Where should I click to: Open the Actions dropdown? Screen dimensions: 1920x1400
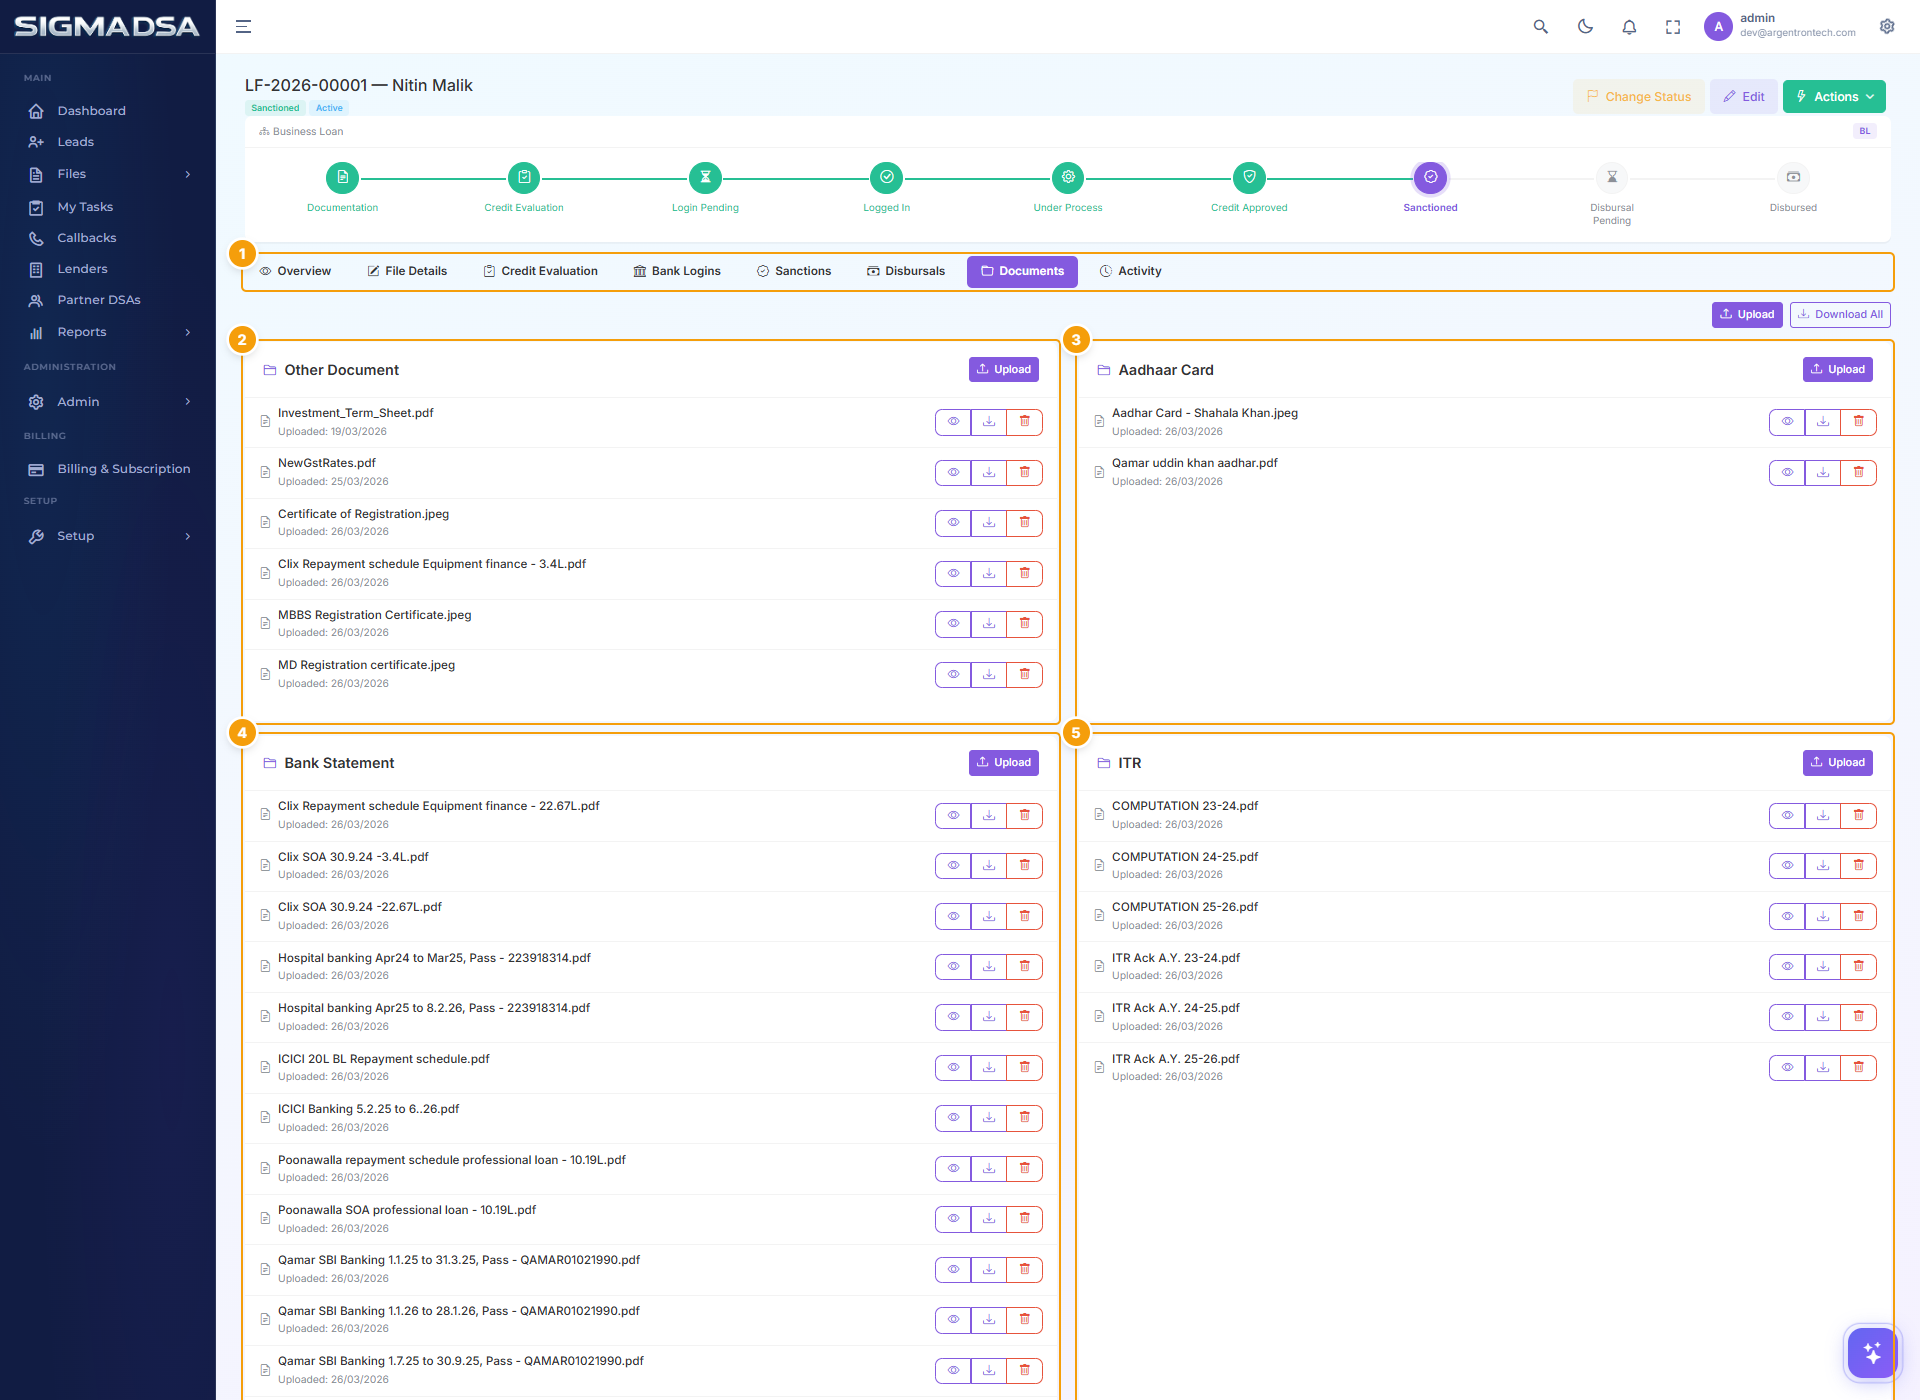pos(1834,97)
